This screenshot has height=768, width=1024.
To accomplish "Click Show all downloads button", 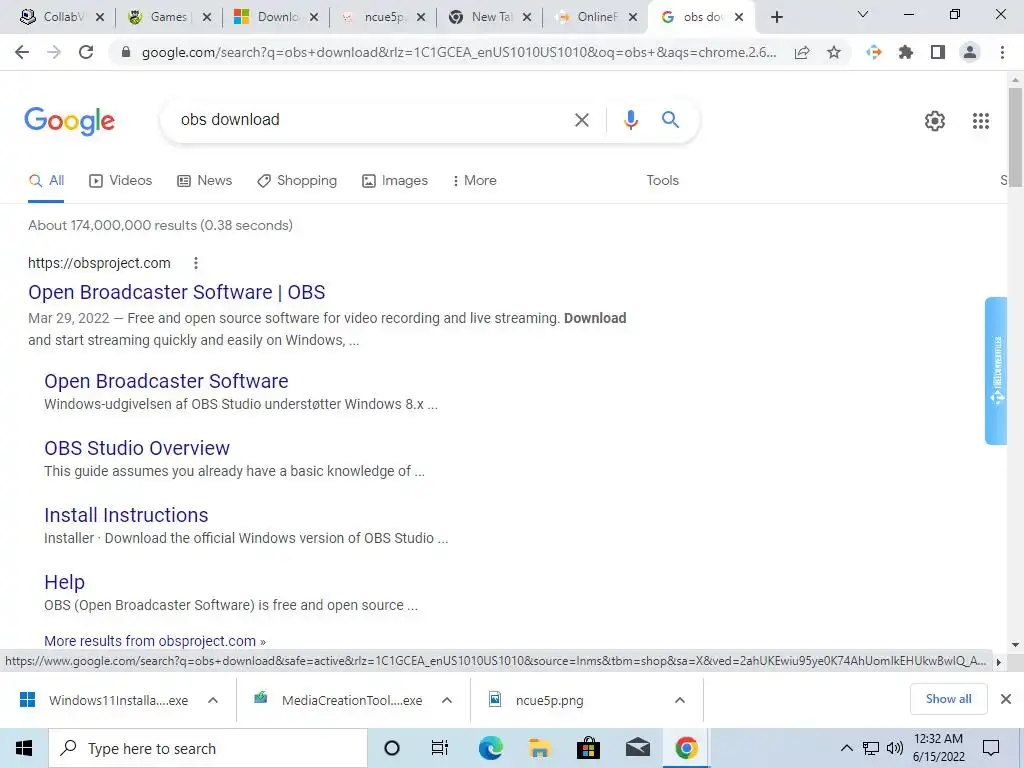I will [x=948, y=699].
